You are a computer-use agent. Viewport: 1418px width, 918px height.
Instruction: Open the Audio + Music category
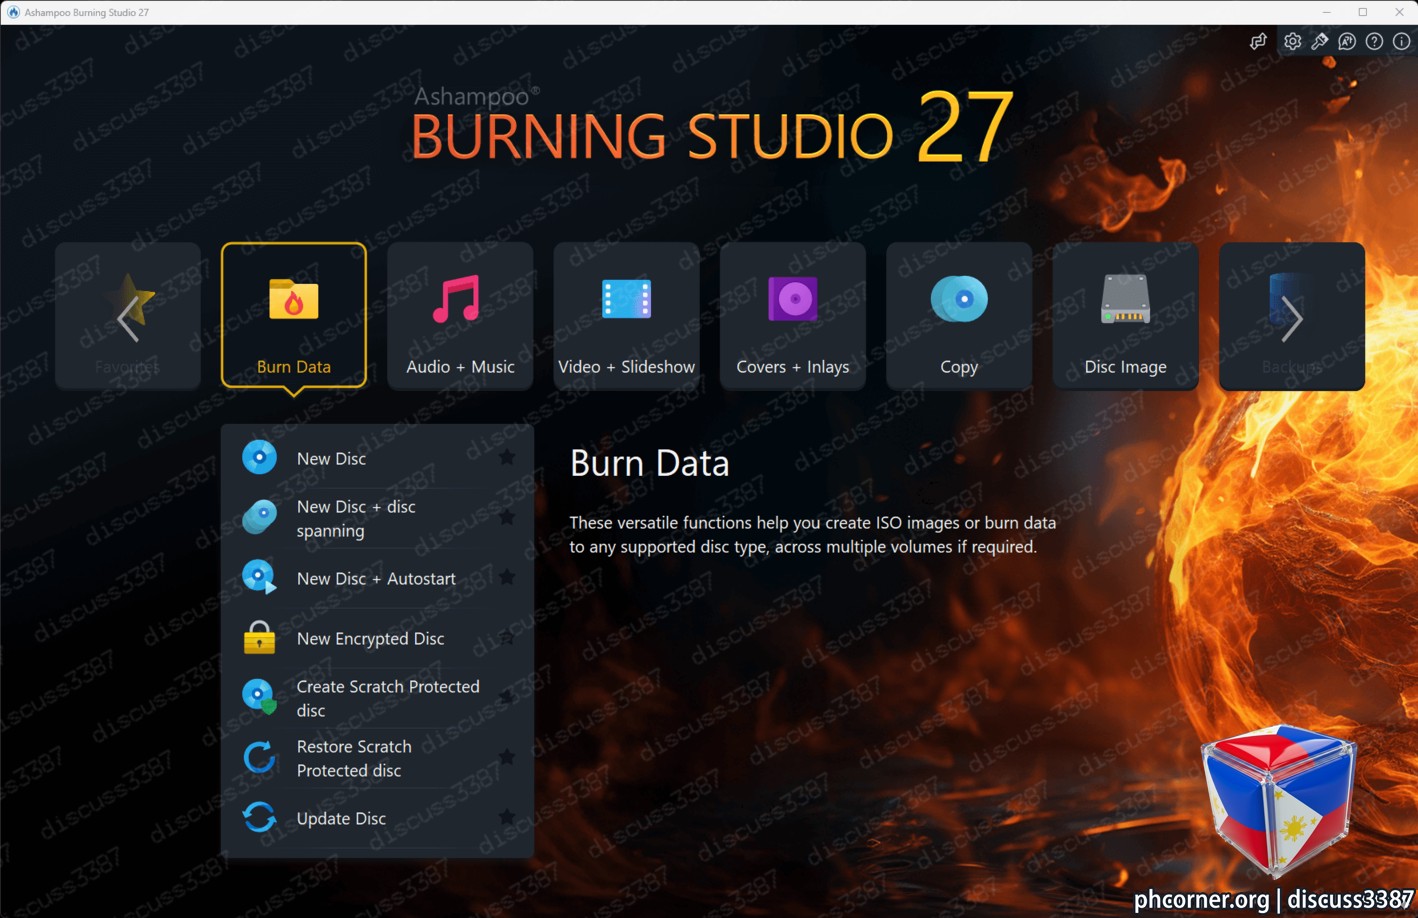[x=460, y=315]
